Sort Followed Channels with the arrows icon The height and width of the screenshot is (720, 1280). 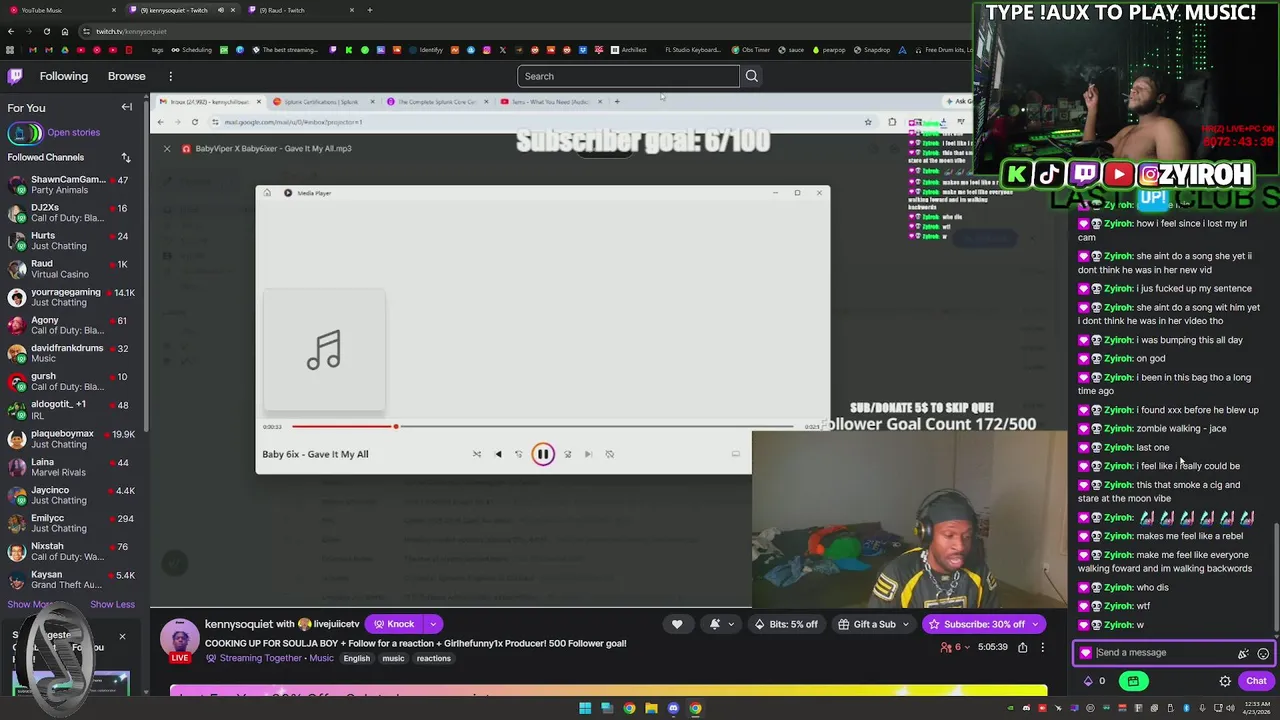[126, 157]
